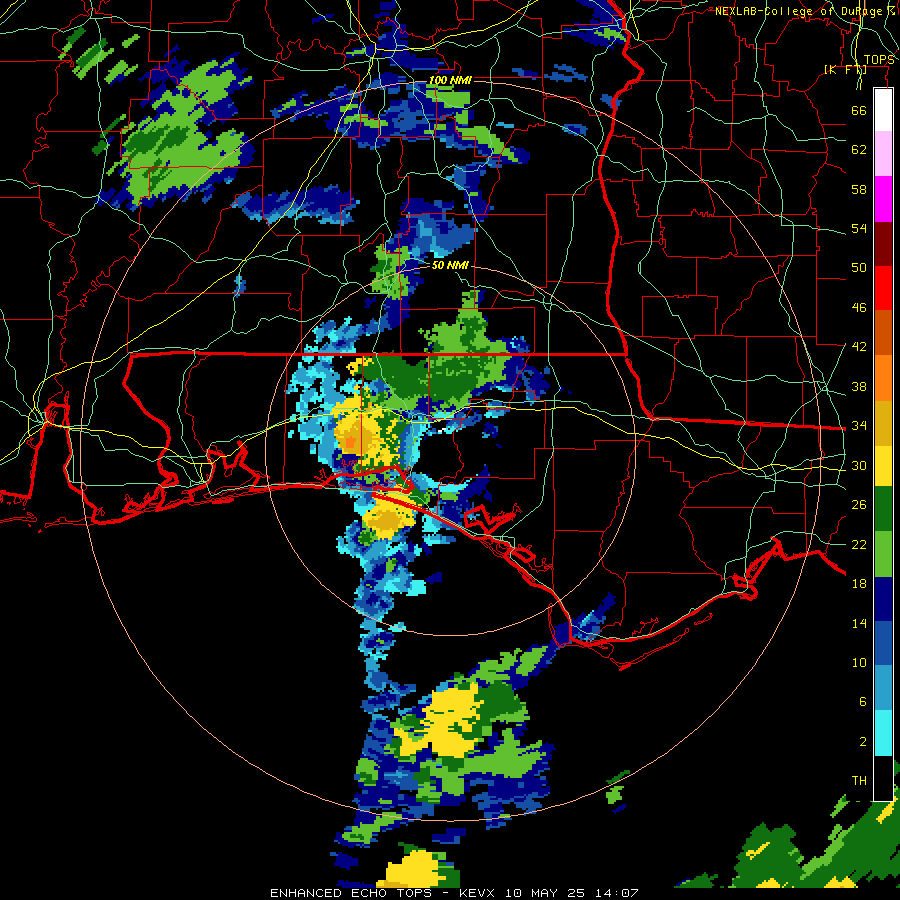Choose the light green legend swatch
Viewport: 900px width, 900px height.
click(883, 554)
